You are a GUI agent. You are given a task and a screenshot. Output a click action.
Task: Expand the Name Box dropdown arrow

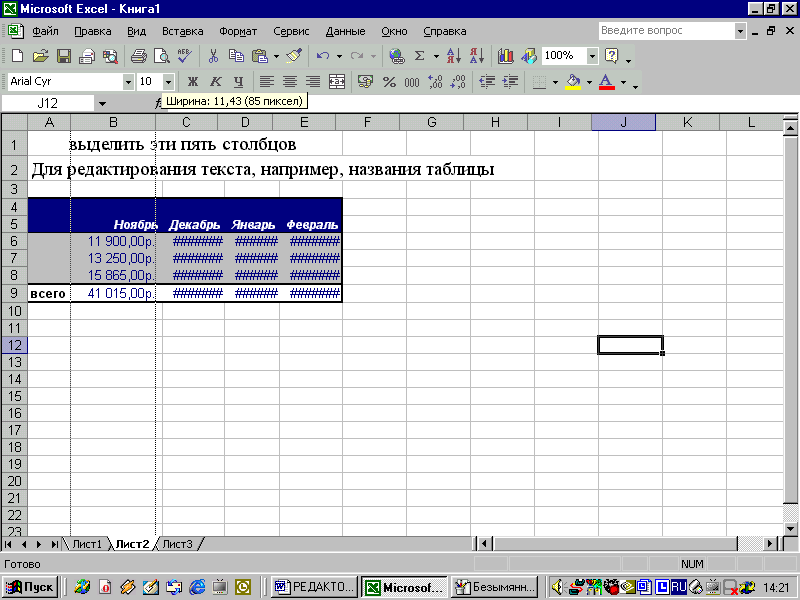tap(103, 104)
